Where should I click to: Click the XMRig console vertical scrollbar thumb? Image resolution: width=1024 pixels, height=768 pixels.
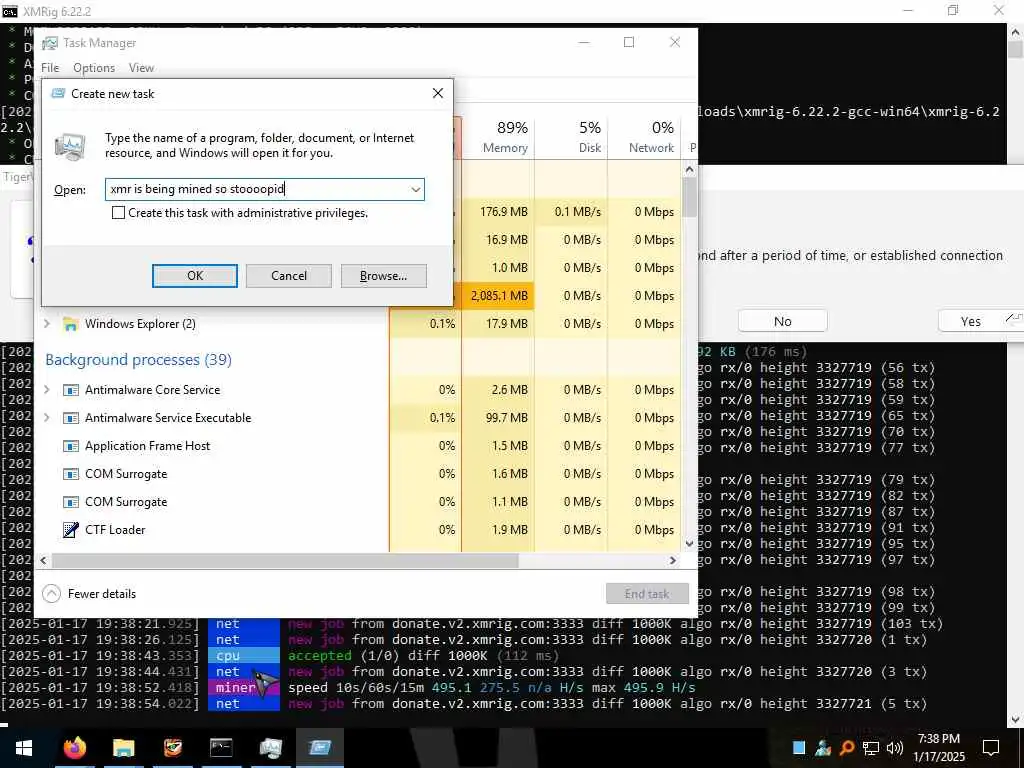pyautogui.click(x=1016, y=50)
